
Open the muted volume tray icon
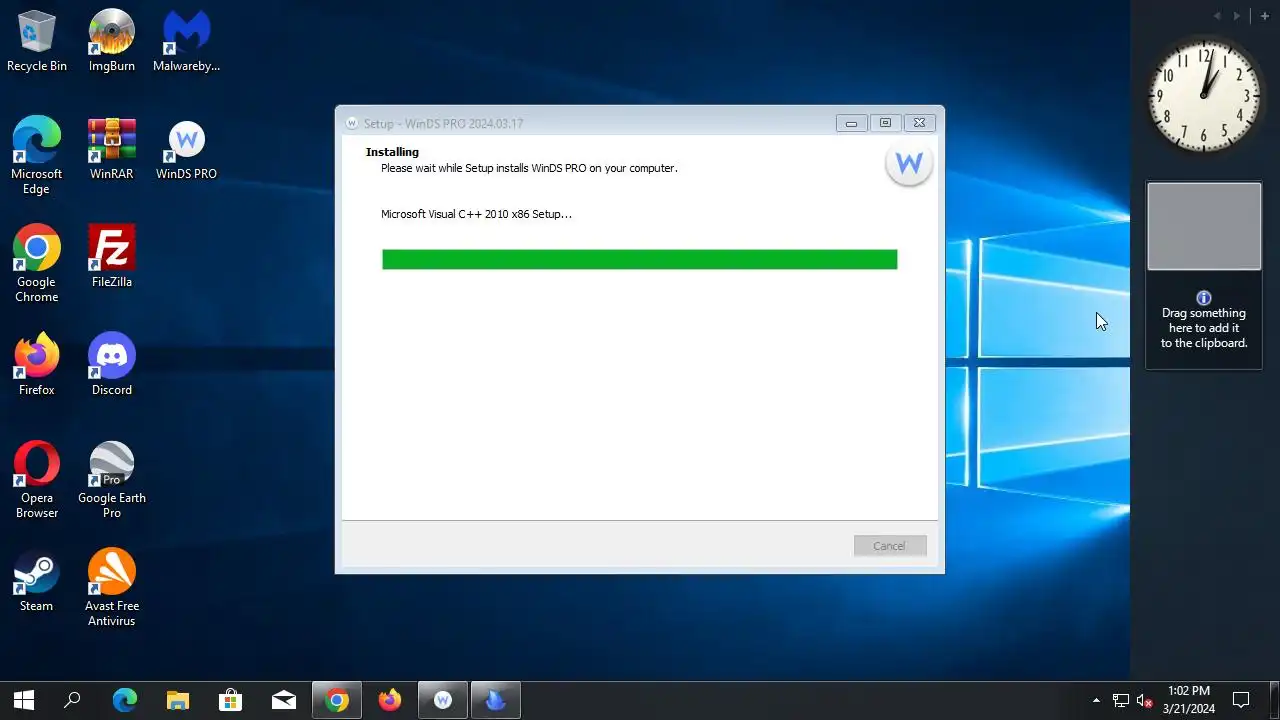click(x=1145, y=700)
